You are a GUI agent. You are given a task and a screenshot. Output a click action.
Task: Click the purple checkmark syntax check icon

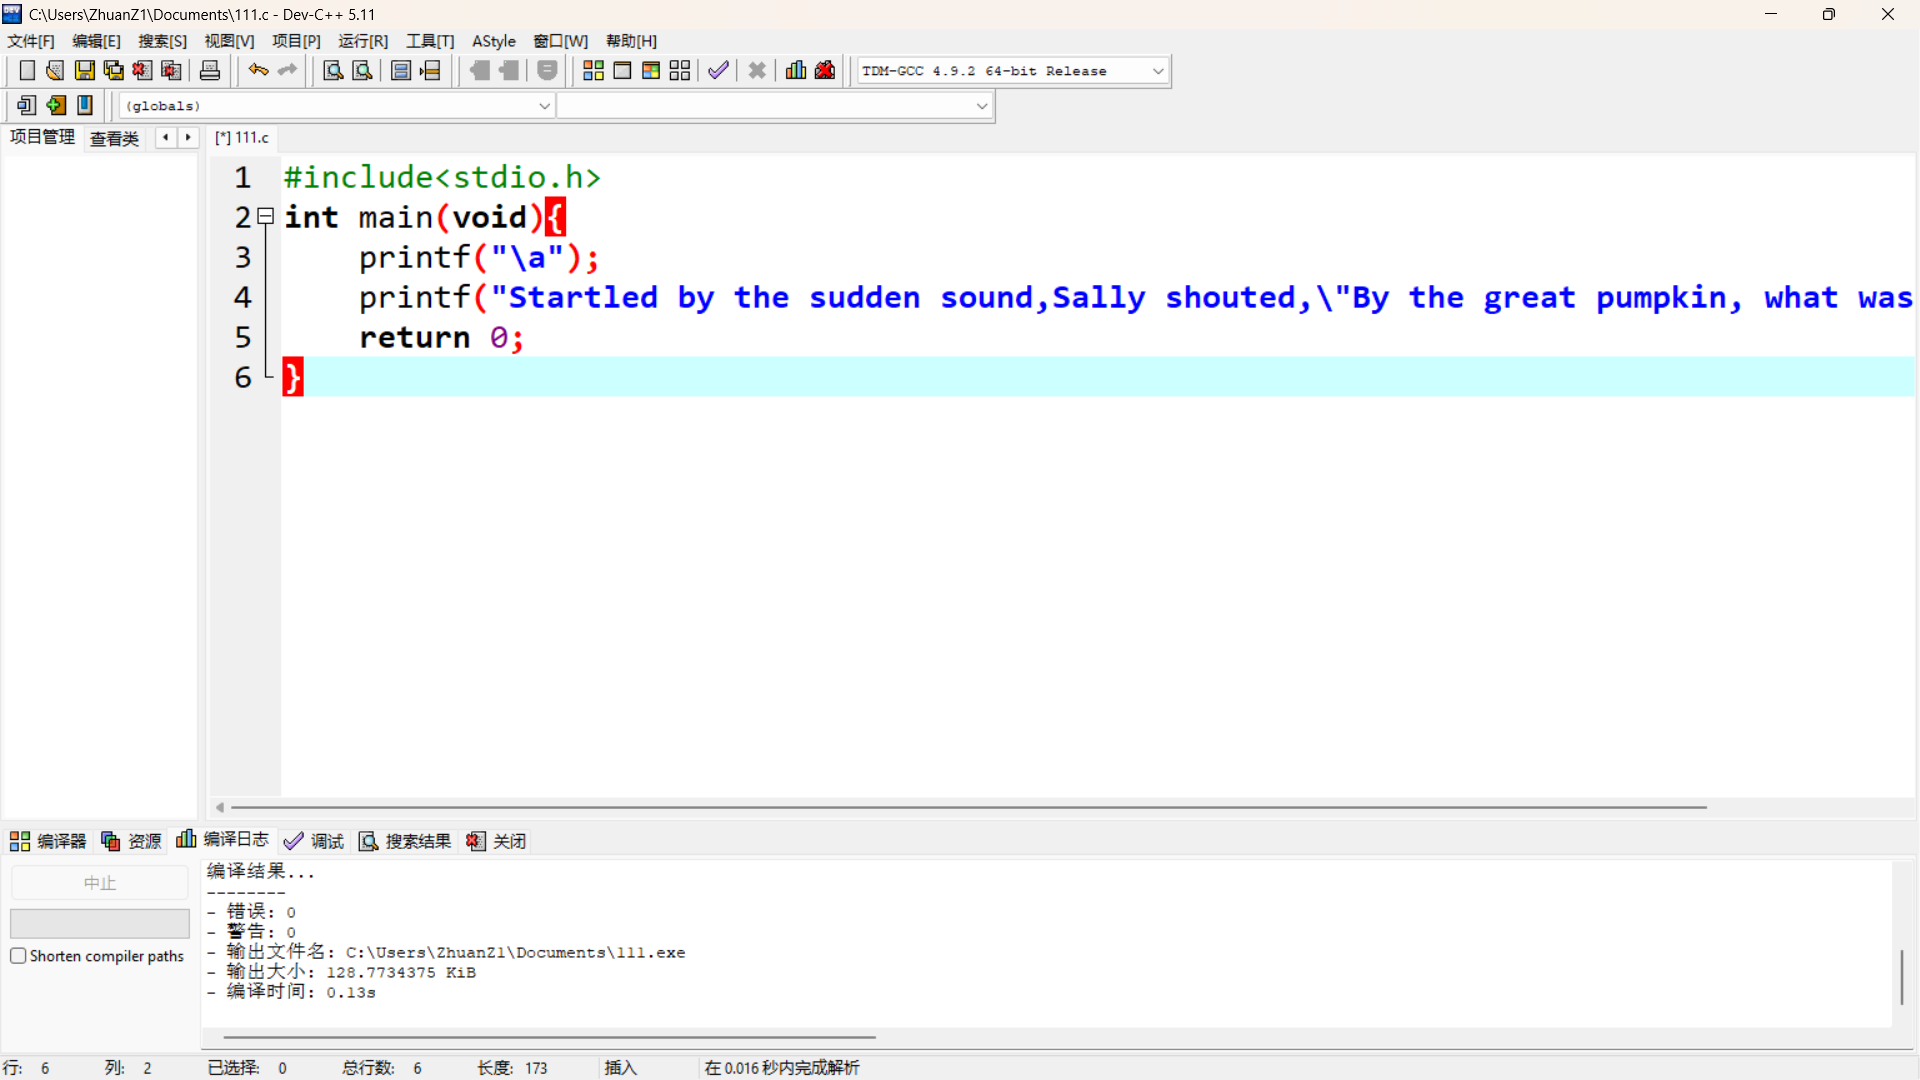pos(718,70)
